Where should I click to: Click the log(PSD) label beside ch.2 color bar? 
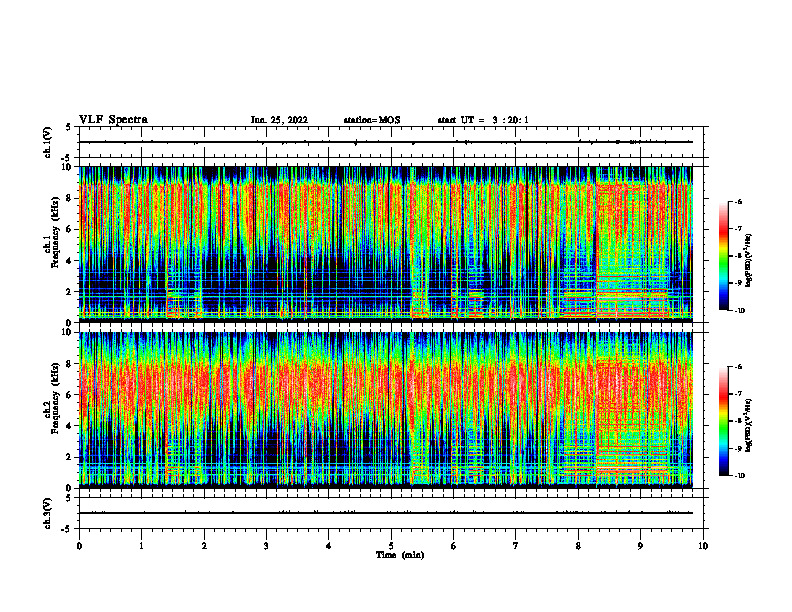(x=748, y=425)
